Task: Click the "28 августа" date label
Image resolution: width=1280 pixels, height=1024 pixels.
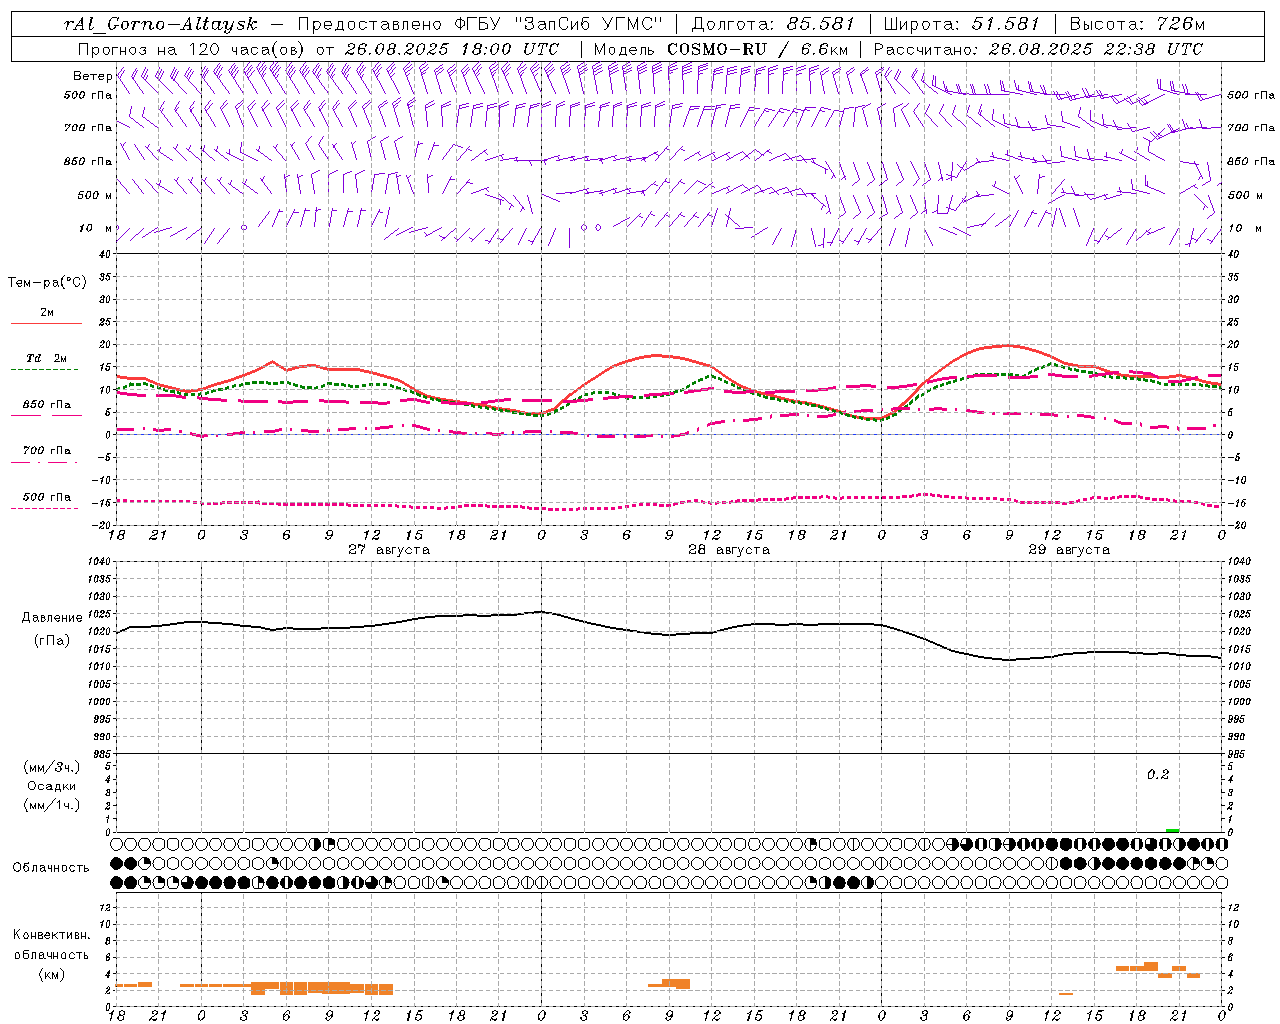Action: pos(729,550)
